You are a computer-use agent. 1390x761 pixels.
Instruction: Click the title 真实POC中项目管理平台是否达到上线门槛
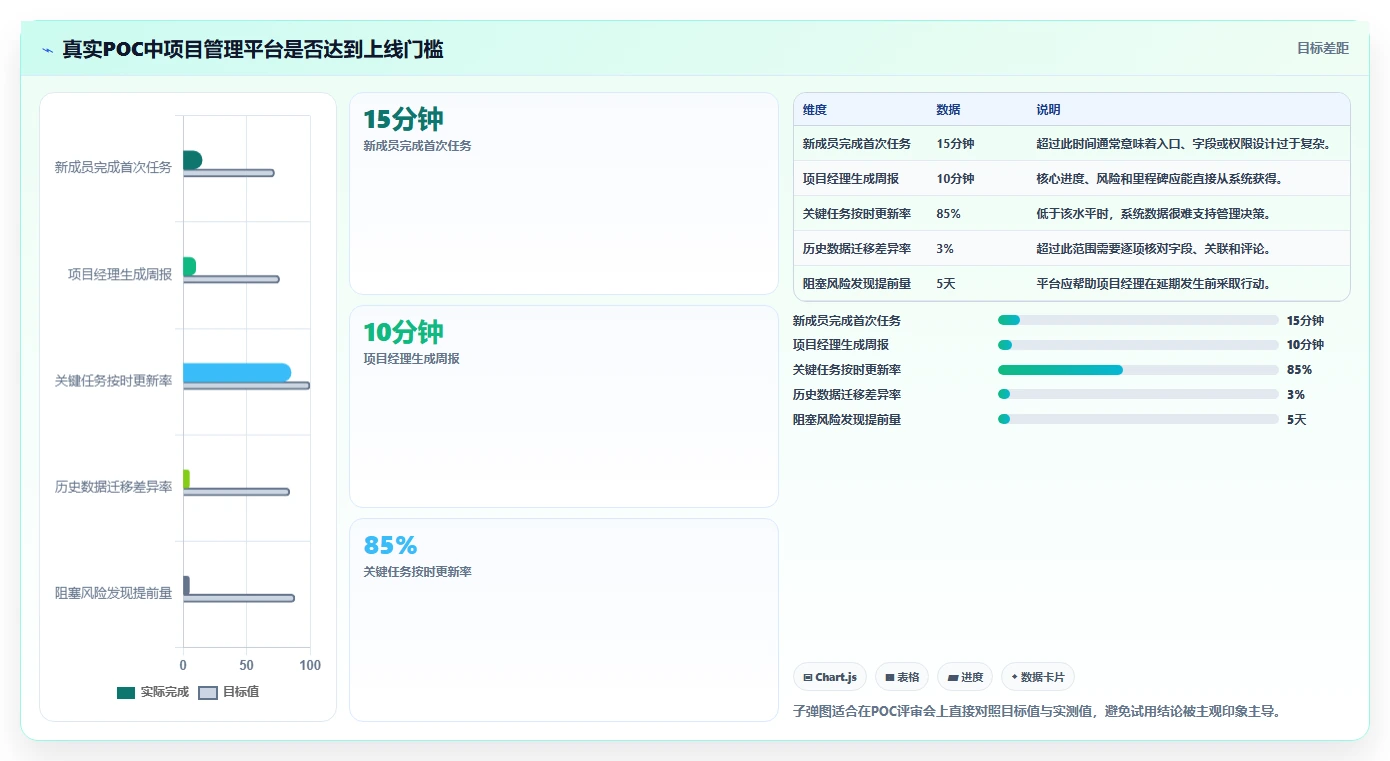[x=253, y=49]
